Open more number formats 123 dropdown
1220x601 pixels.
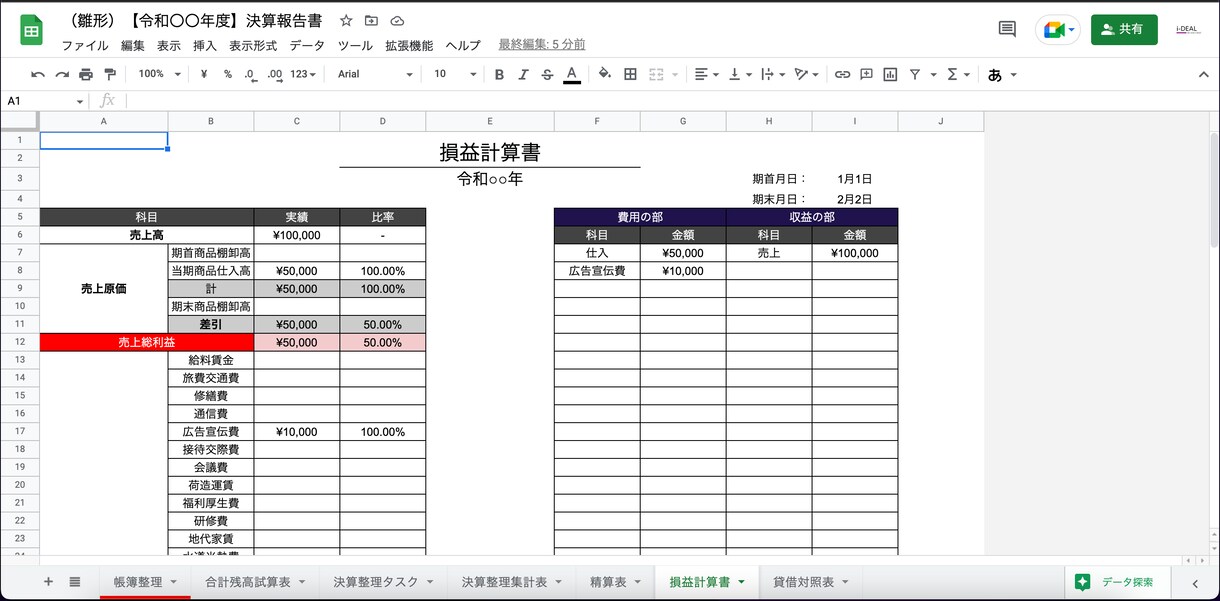(303, 74)
